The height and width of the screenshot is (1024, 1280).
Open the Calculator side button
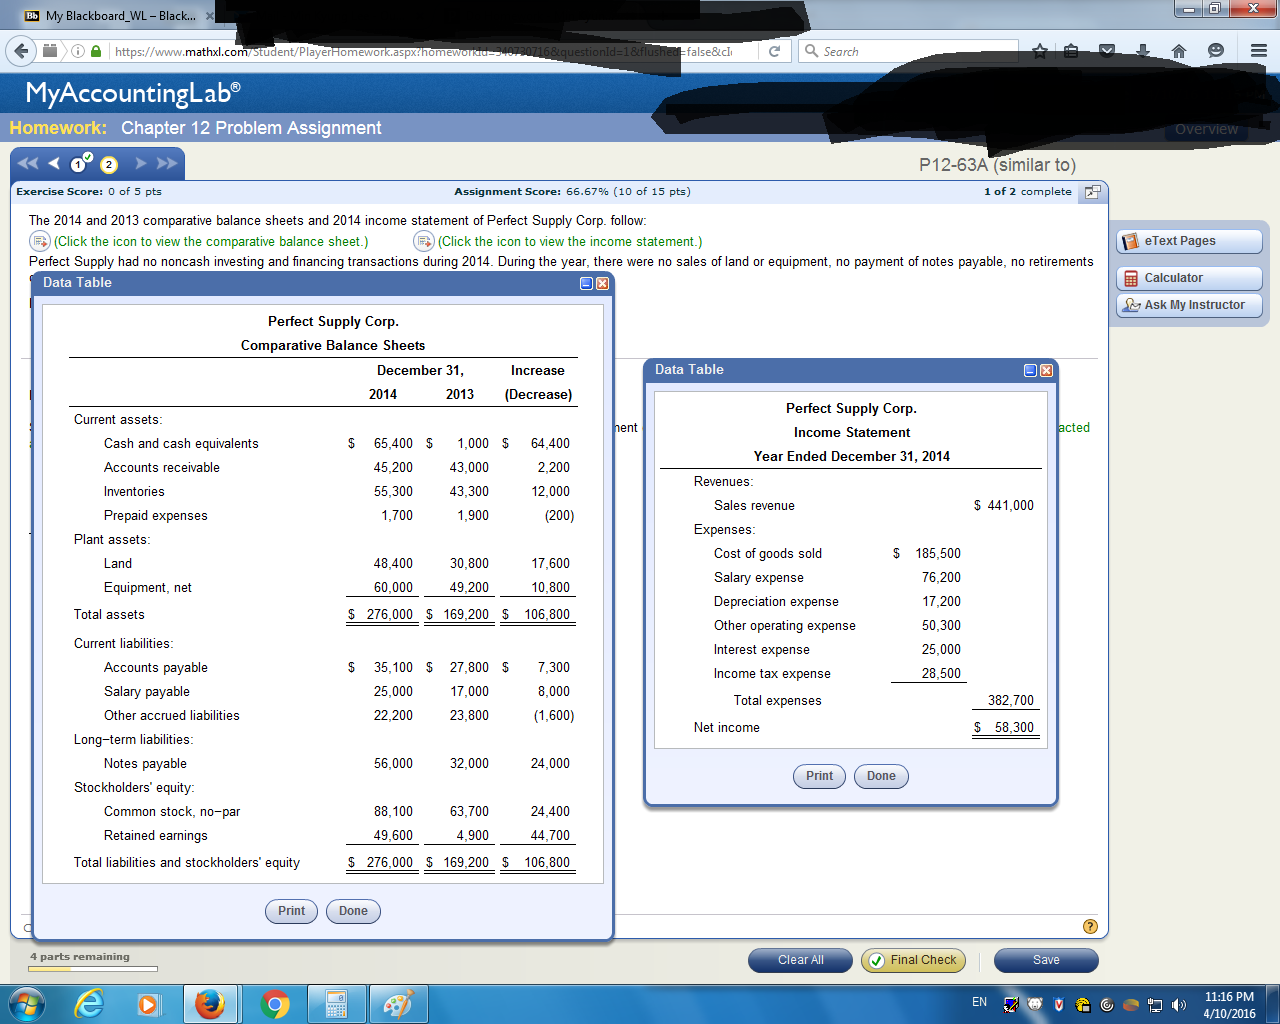1190,278
